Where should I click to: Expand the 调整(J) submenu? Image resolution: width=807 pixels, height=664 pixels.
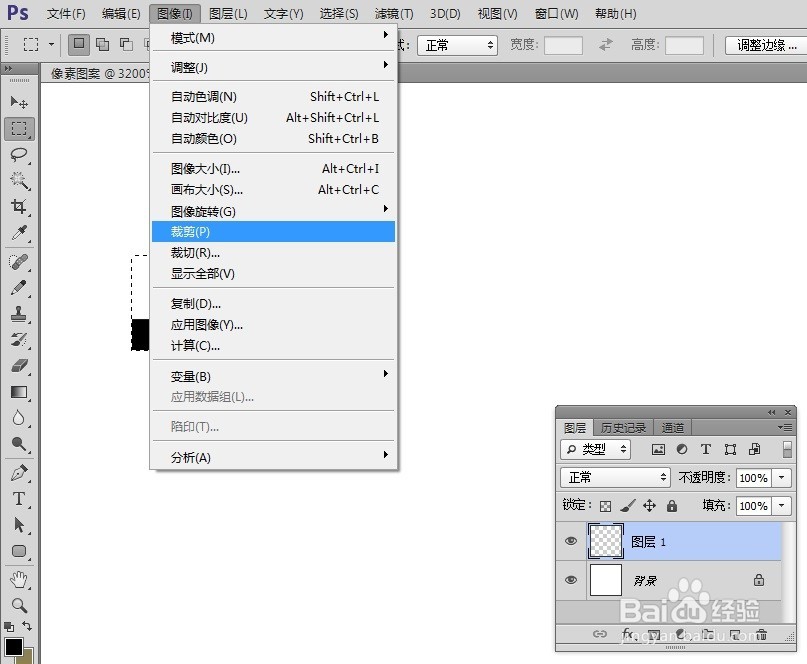tap(273, 67)
